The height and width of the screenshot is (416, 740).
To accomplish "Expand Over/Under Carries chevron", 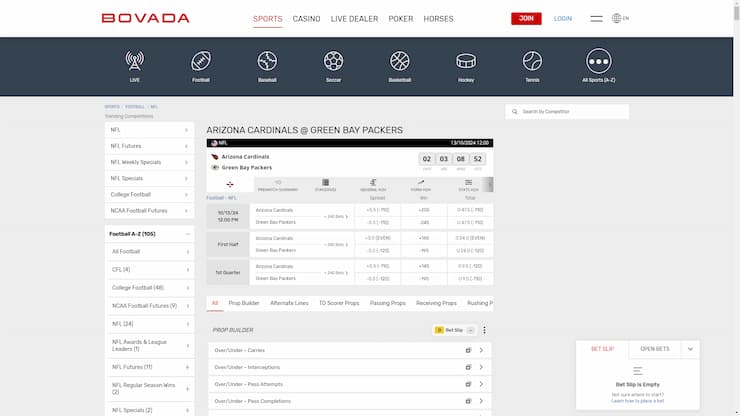I will [481, 350].
